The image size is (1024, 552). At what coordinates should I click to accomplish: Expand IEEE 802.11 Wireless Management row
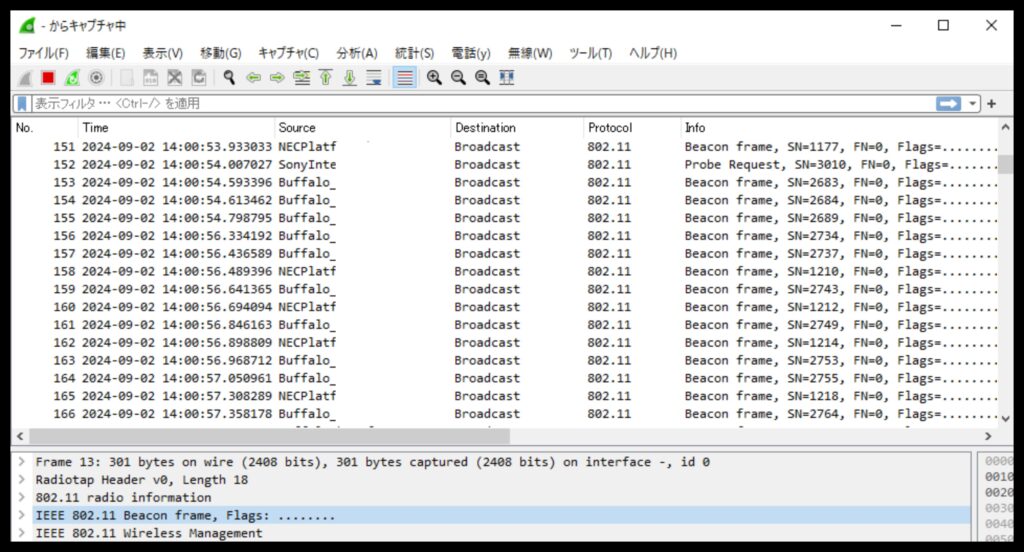click(22, 533)
